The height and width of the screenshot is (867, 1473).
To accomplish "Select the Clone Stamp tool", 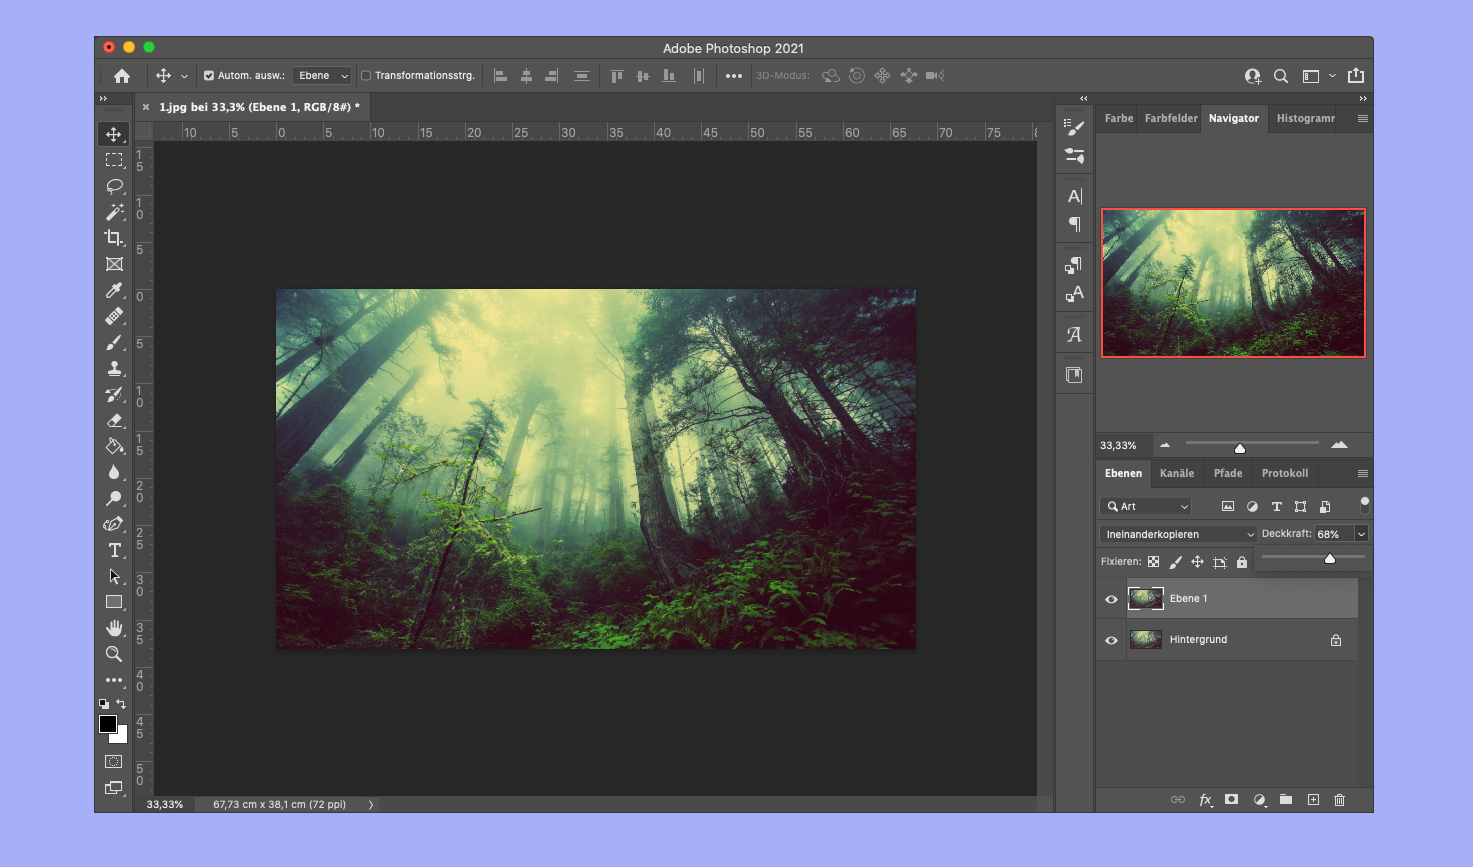I will [x=114, y=368].
